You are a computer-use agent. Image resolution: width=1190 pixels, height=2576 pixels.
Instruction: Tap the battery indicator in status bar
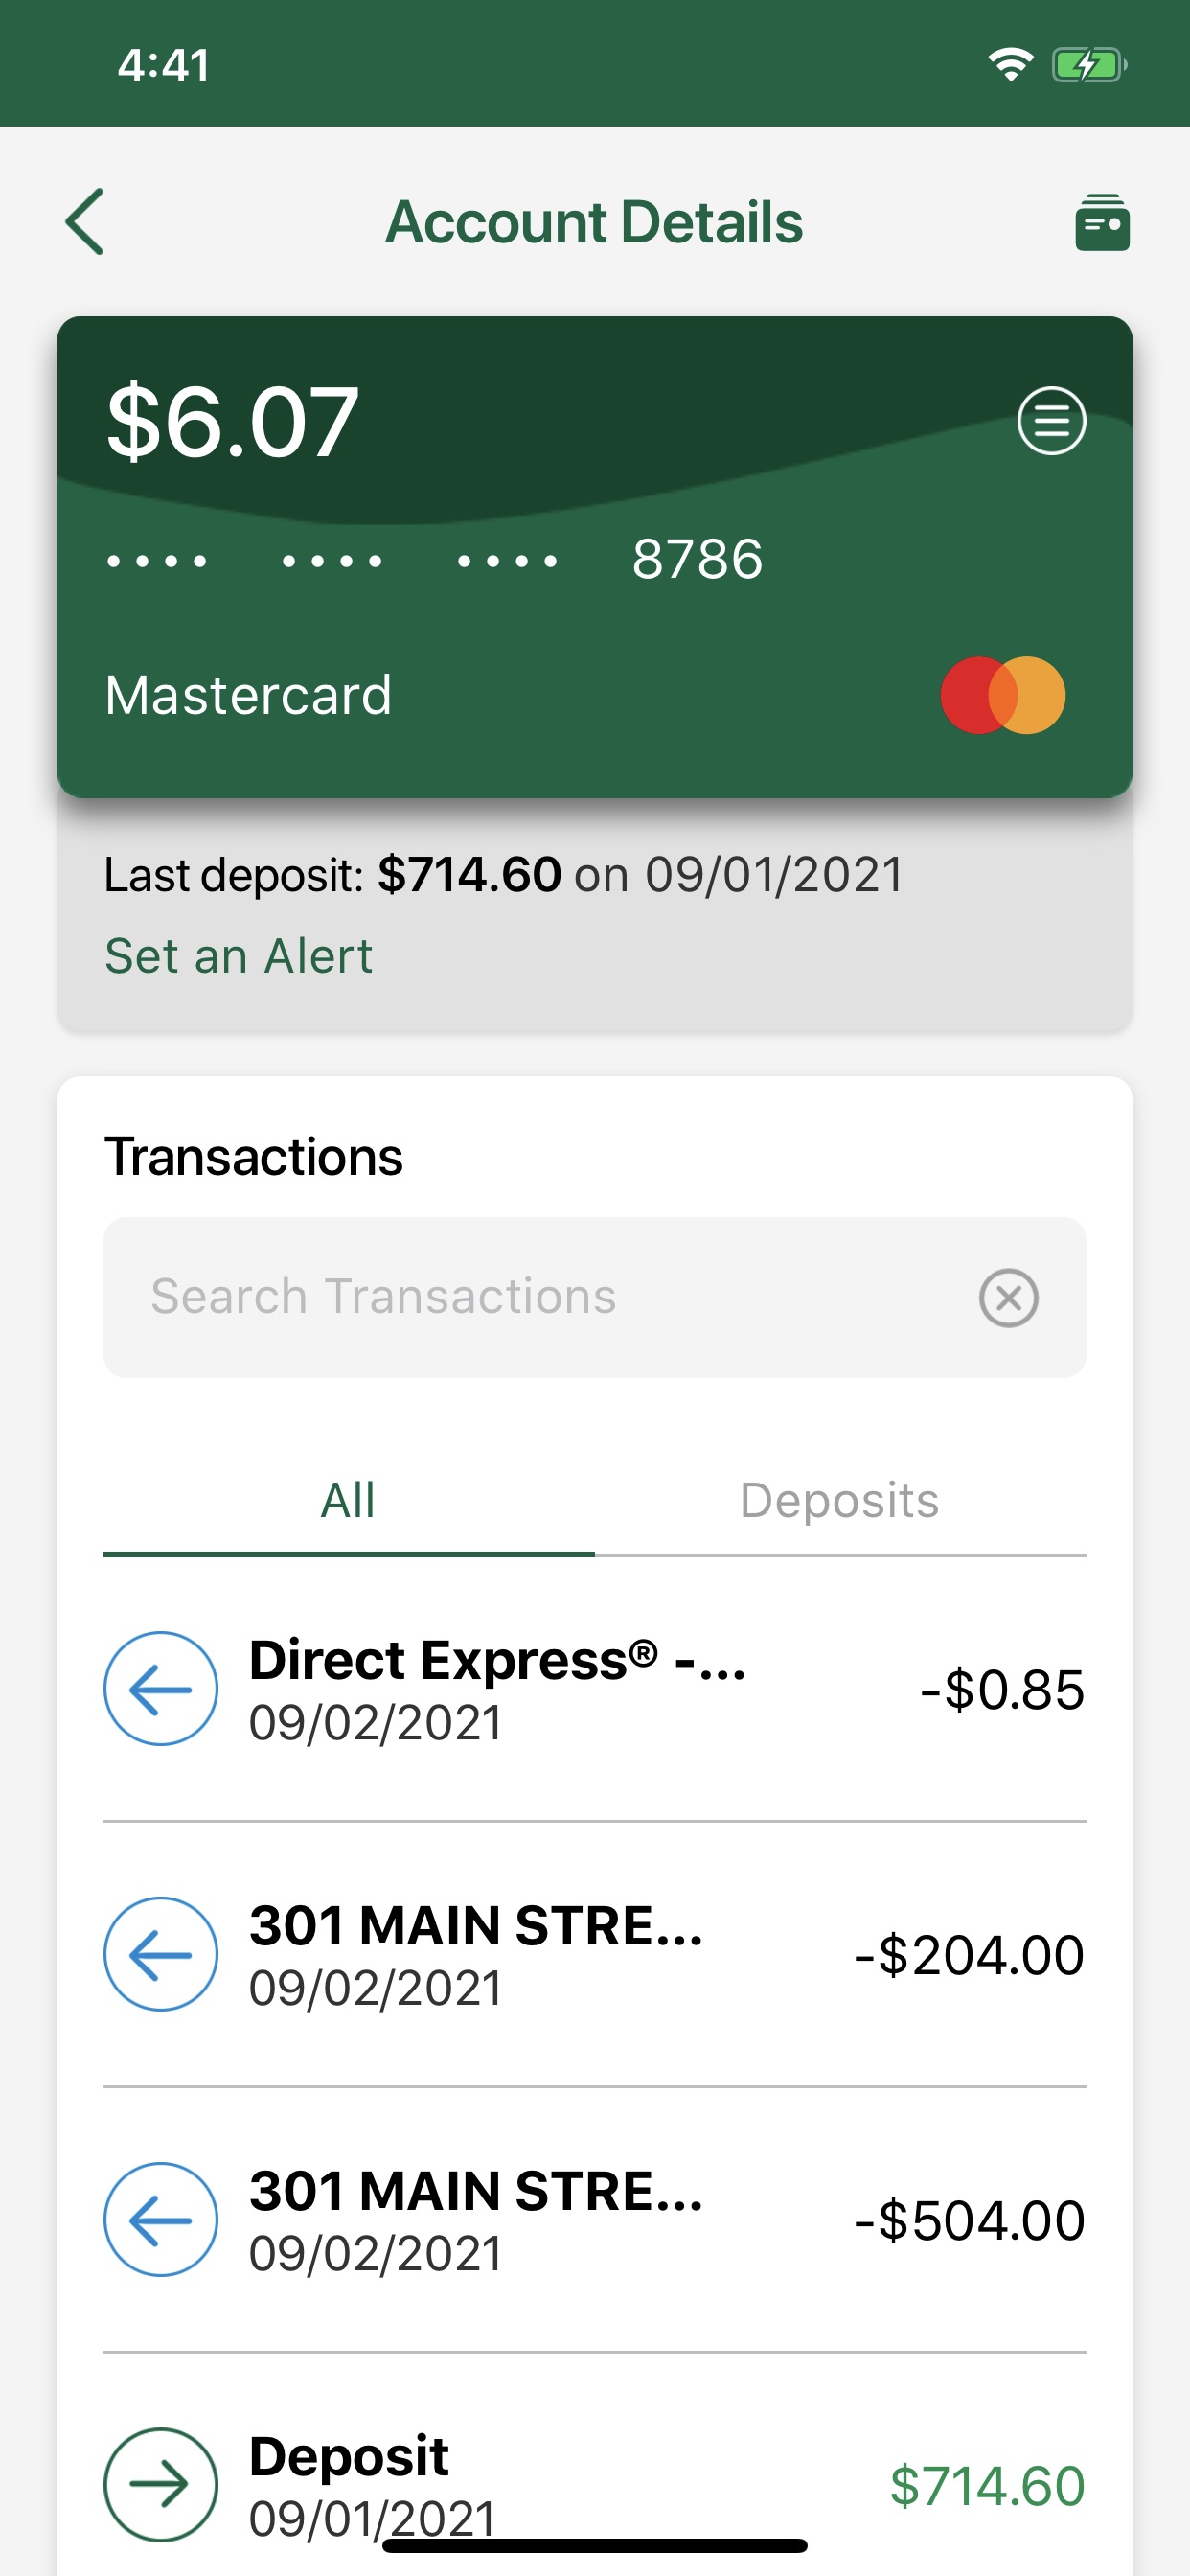point(1089,66)
